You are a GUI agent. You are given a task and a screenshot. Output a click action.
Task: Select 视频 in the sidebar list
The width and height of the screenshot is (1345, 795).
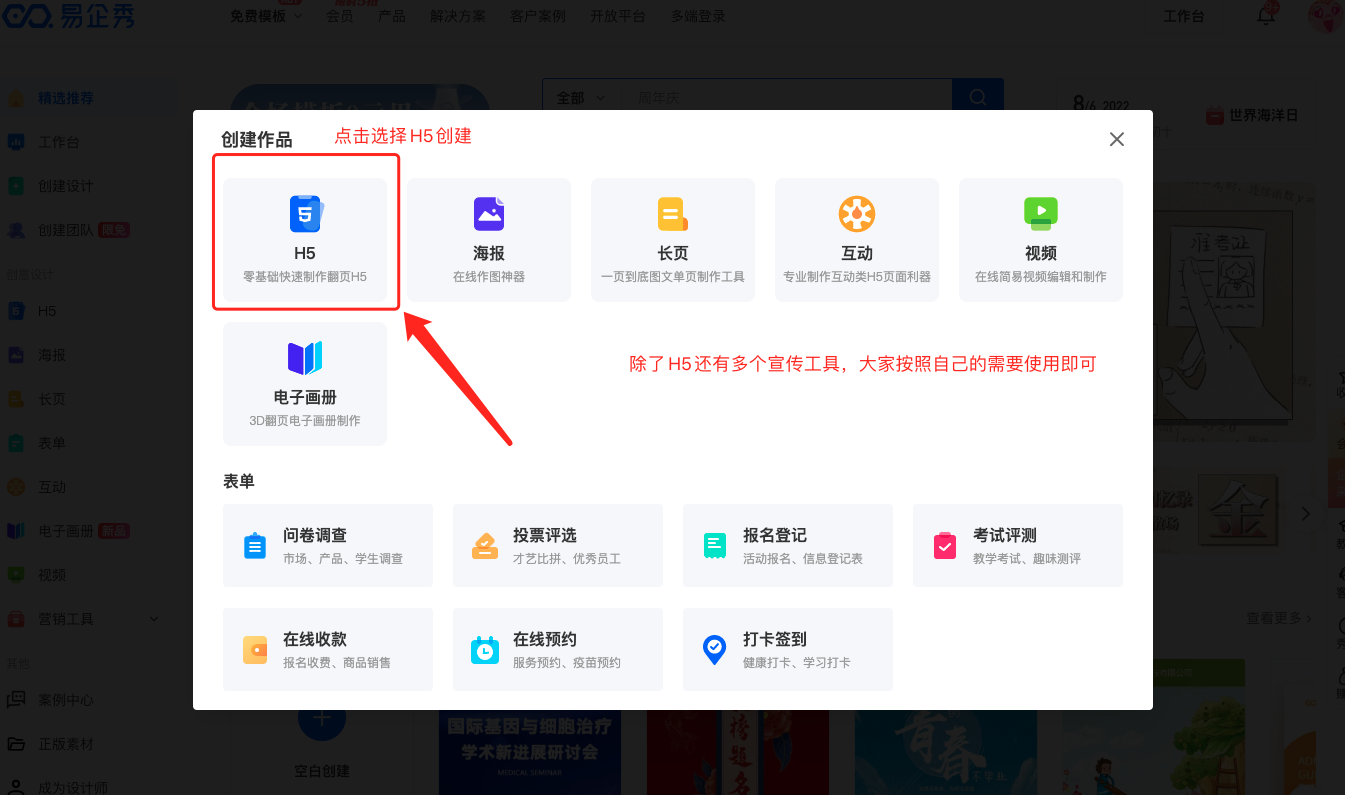pos(51,575)
